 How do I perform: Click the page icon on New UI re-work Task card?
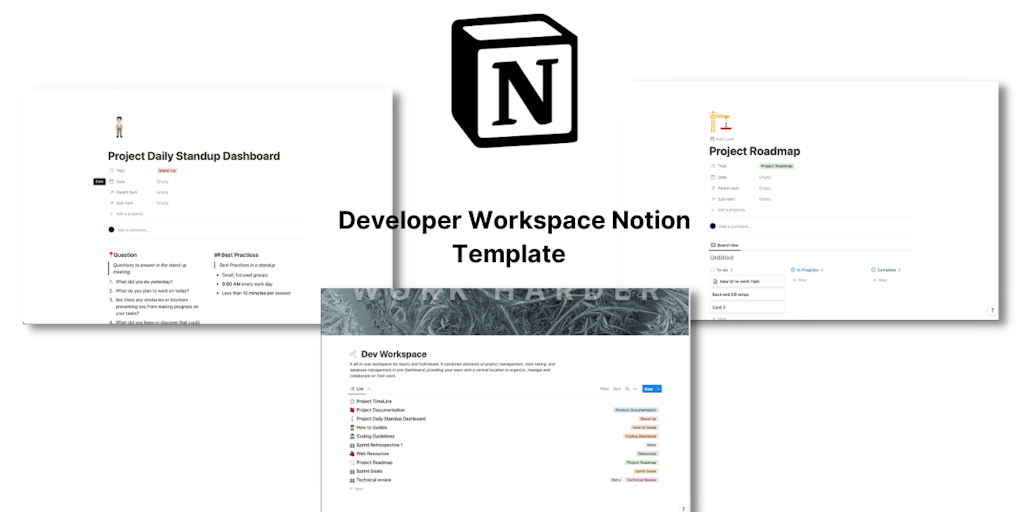[x=715, y=281]
